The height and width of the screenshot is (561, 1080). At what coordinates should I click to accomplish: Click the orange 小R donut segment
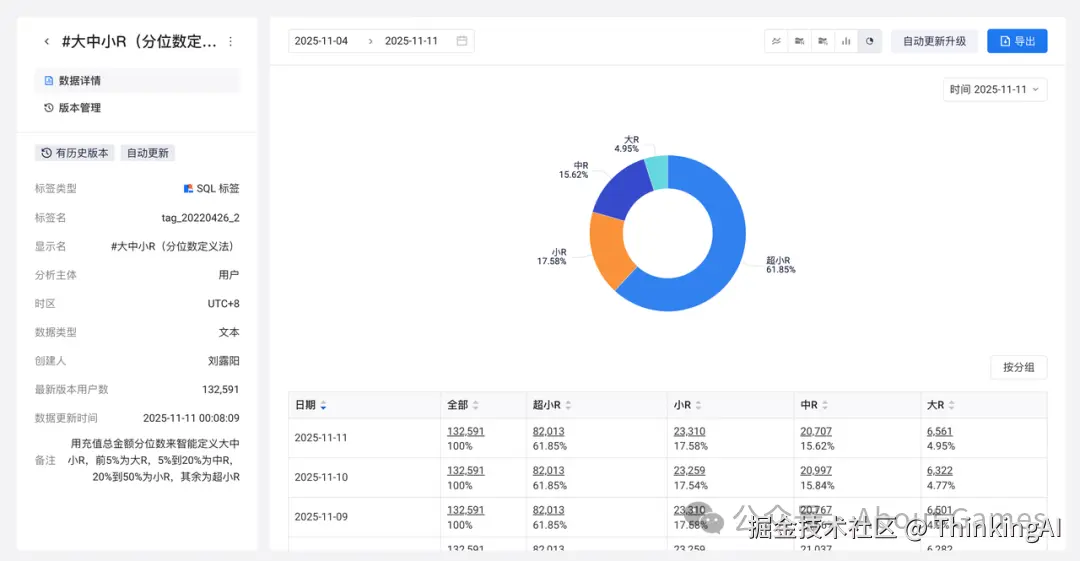[x=608, y=248]
